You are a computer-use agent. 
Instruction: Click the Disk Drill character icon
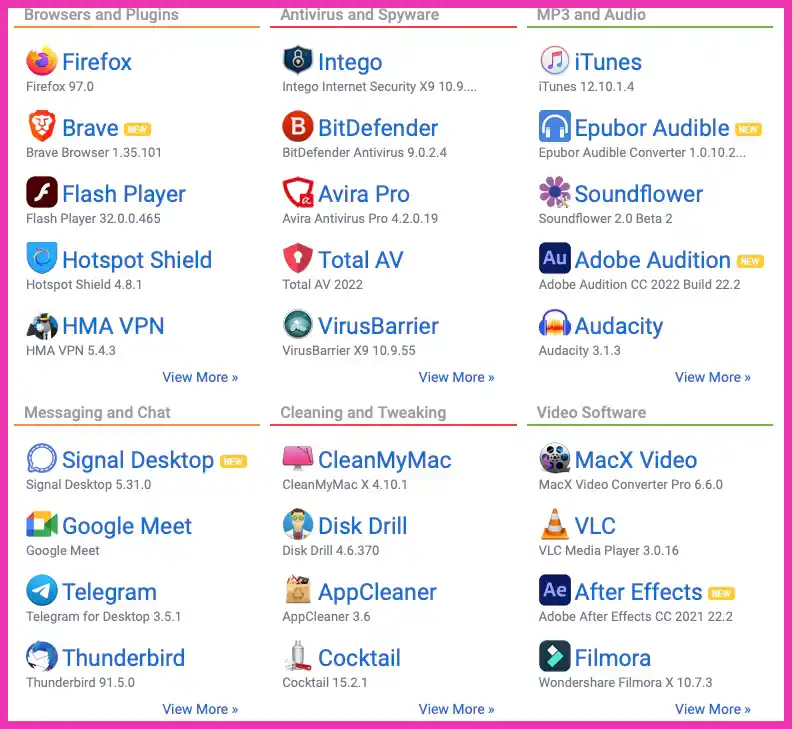(x=298, y=524)
